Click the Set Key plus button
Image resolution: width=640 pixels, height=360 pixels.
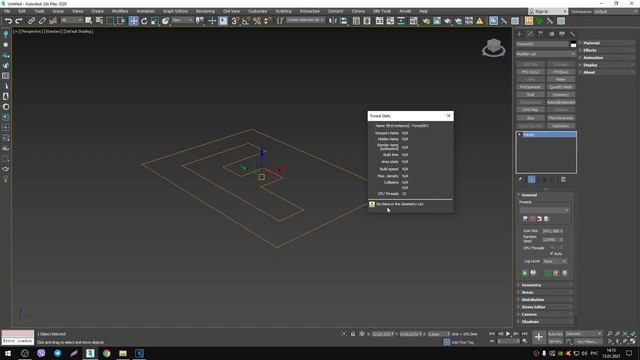(539, 337)
